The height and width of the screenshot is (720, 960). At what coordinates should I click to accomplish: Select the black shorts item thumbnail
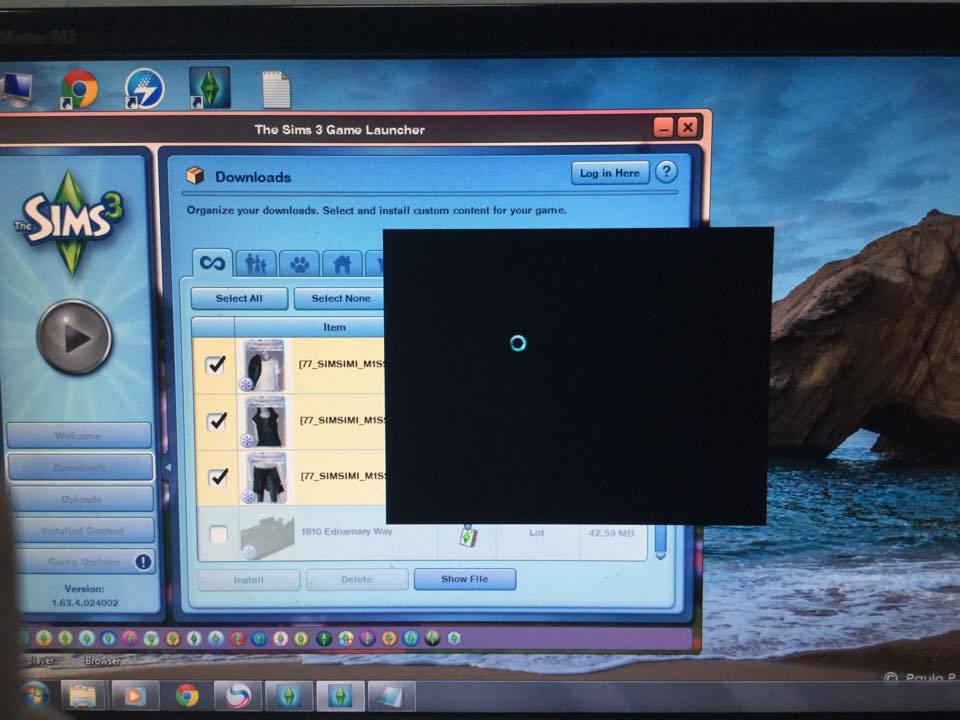pos(265,478)
